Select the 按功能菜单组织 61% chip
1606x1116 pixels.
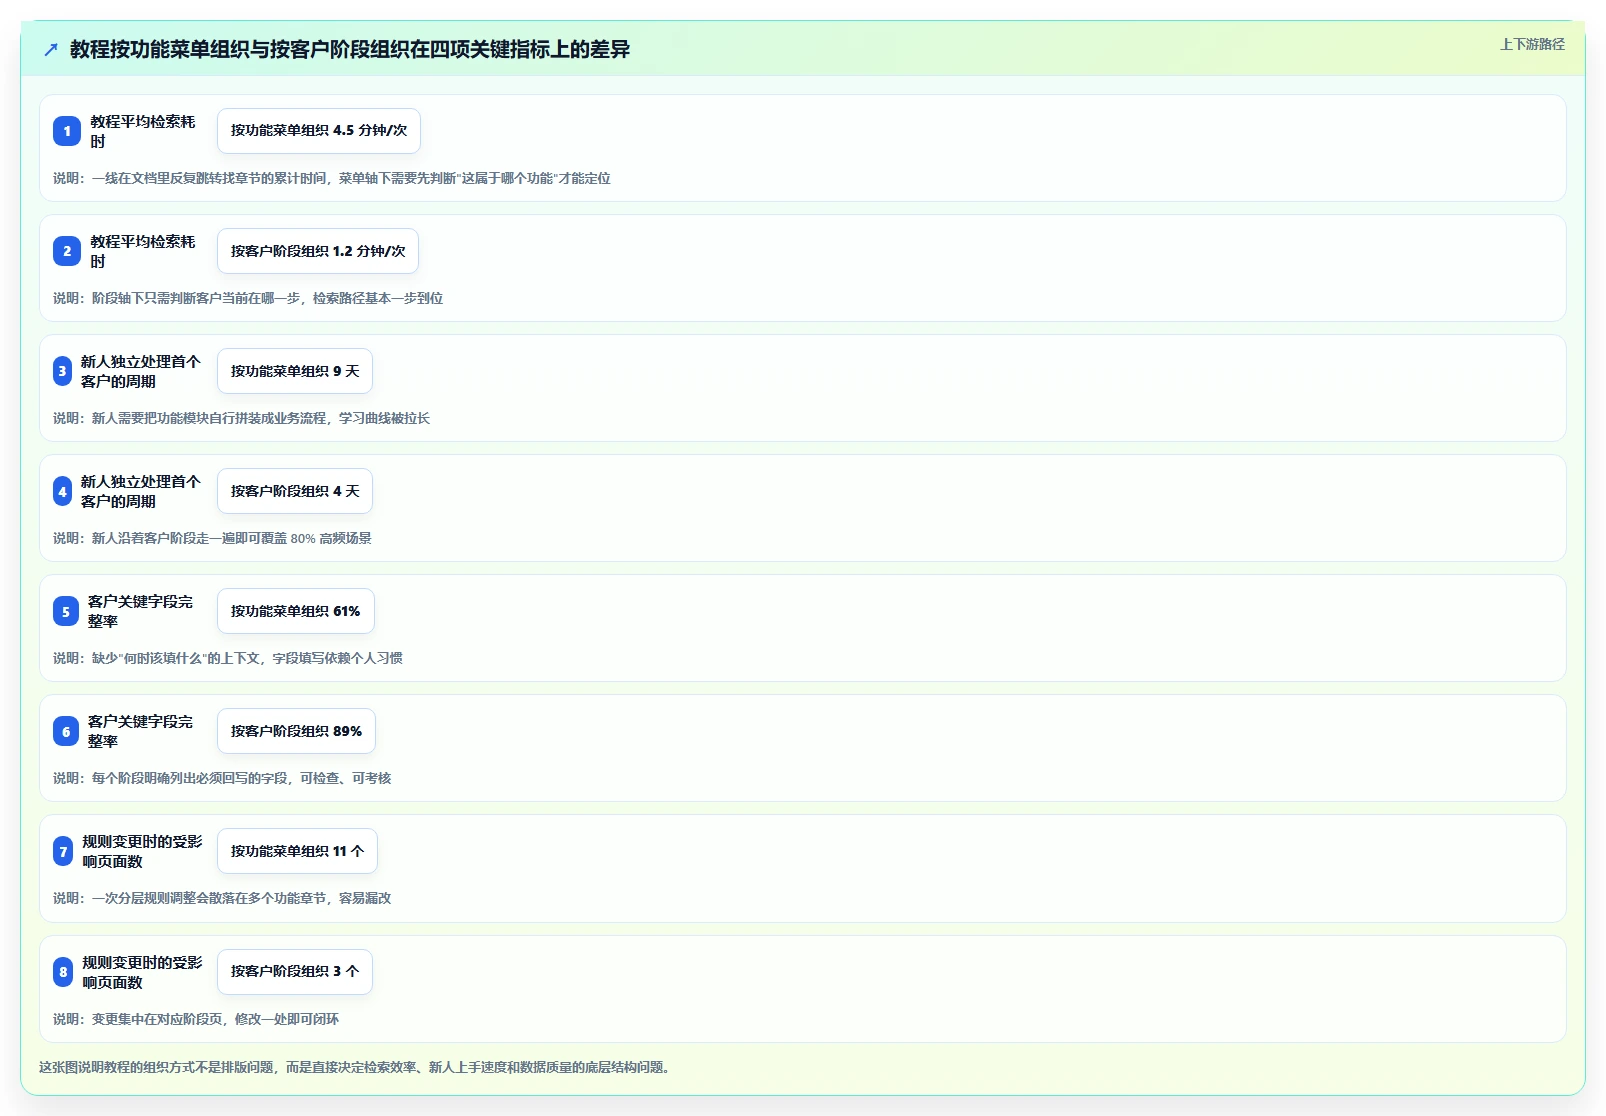296,611
